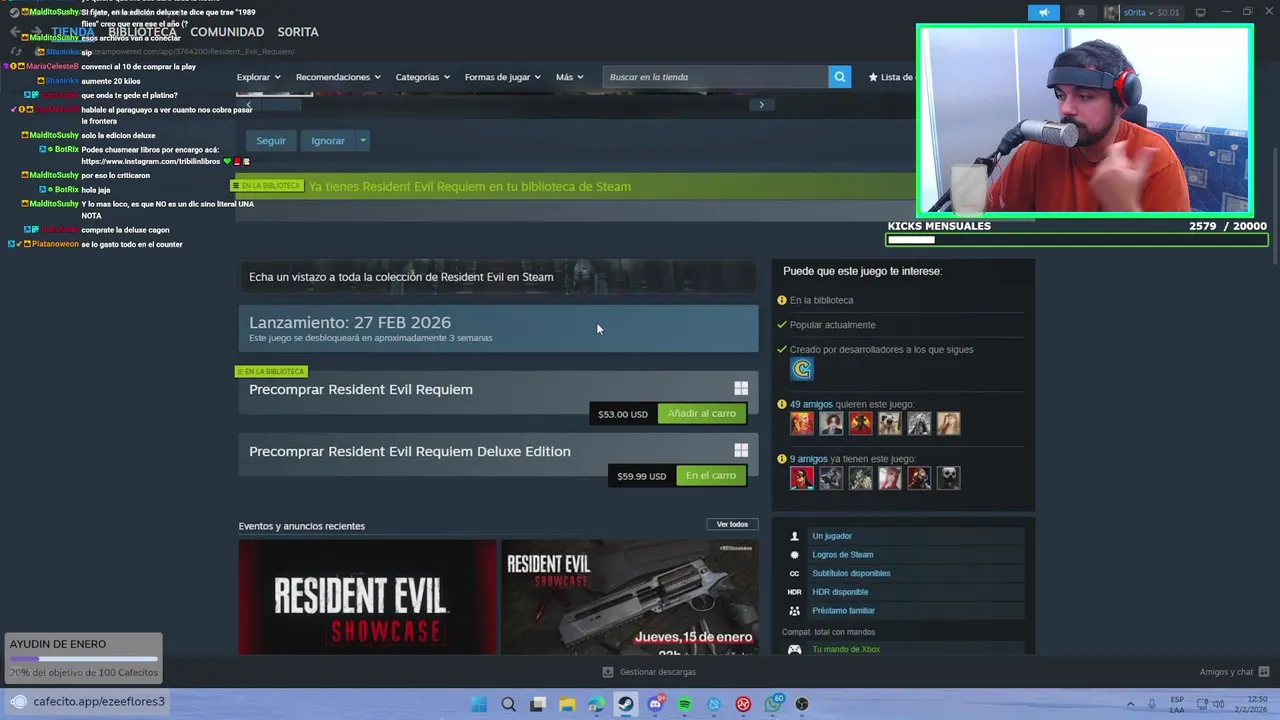Open the 'Jueves, 15 de enero' revolver event thumbnail
The height and width of the screenshot is (720, 1280).
click(630, 597)
